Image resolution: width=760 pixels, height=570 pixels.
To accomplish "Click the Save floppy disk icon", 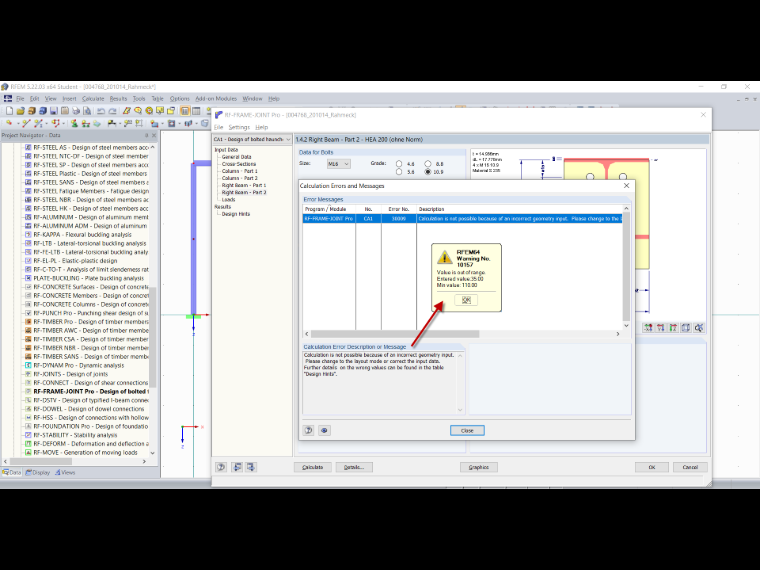I will pos(53,111).
